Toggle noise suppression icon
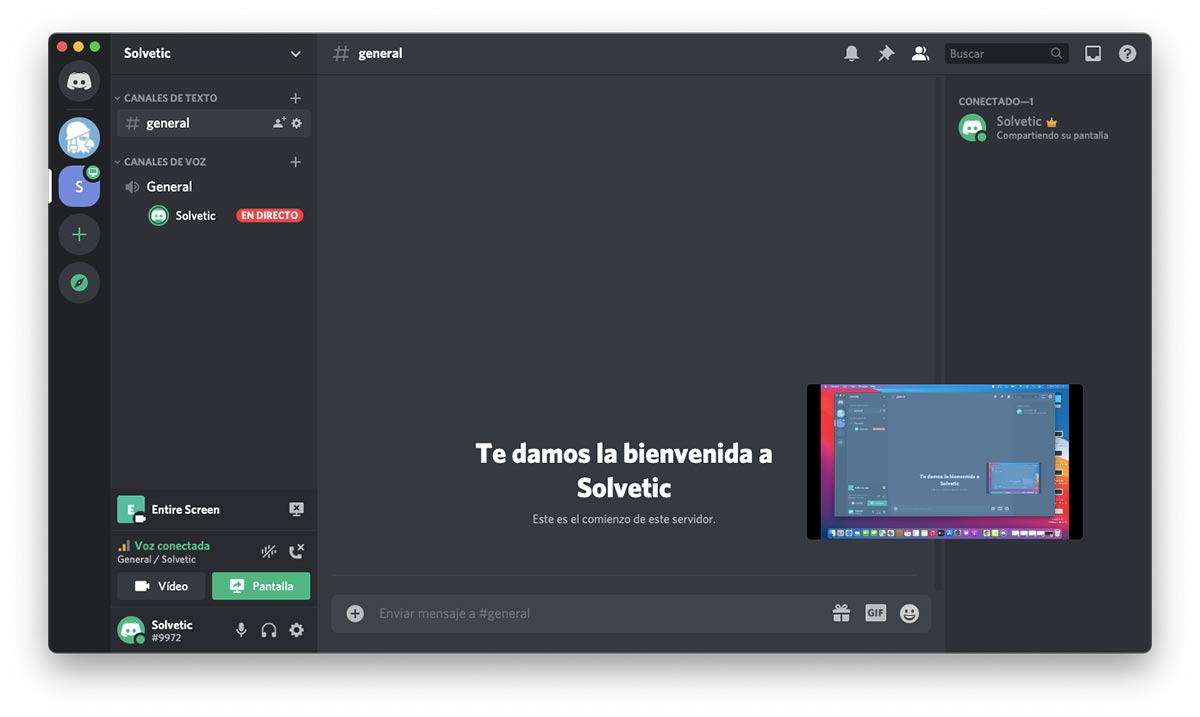Viewport: 1200px width, 717px height. pyautogui.click(x=269, y=551)
